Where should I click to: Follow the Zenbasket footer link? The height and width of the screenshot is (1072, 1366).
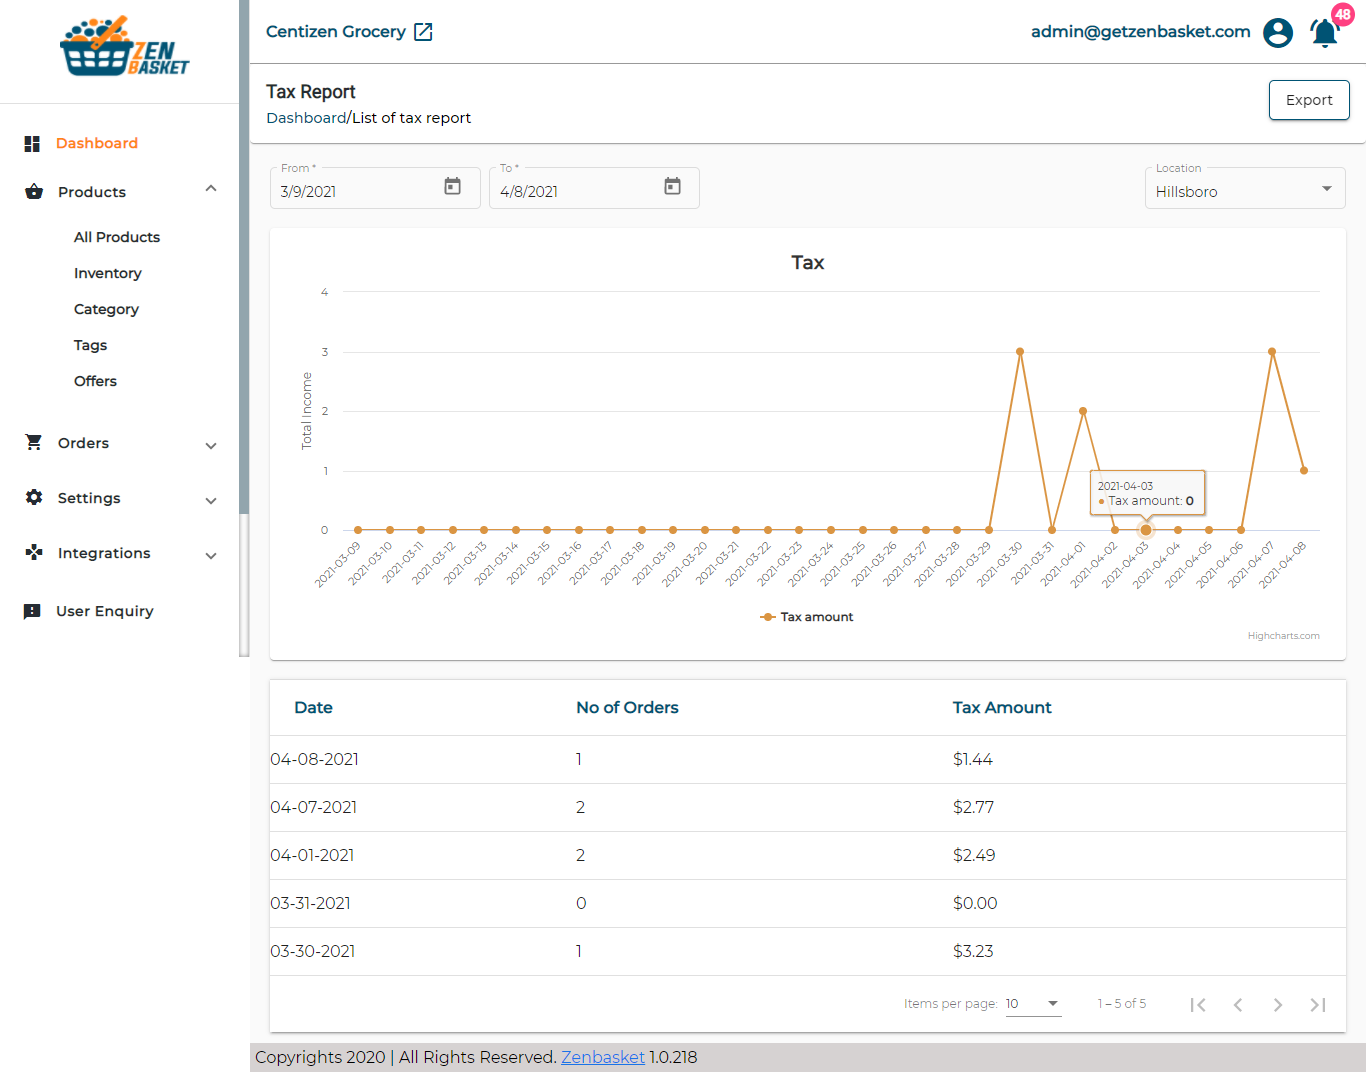602,1057
